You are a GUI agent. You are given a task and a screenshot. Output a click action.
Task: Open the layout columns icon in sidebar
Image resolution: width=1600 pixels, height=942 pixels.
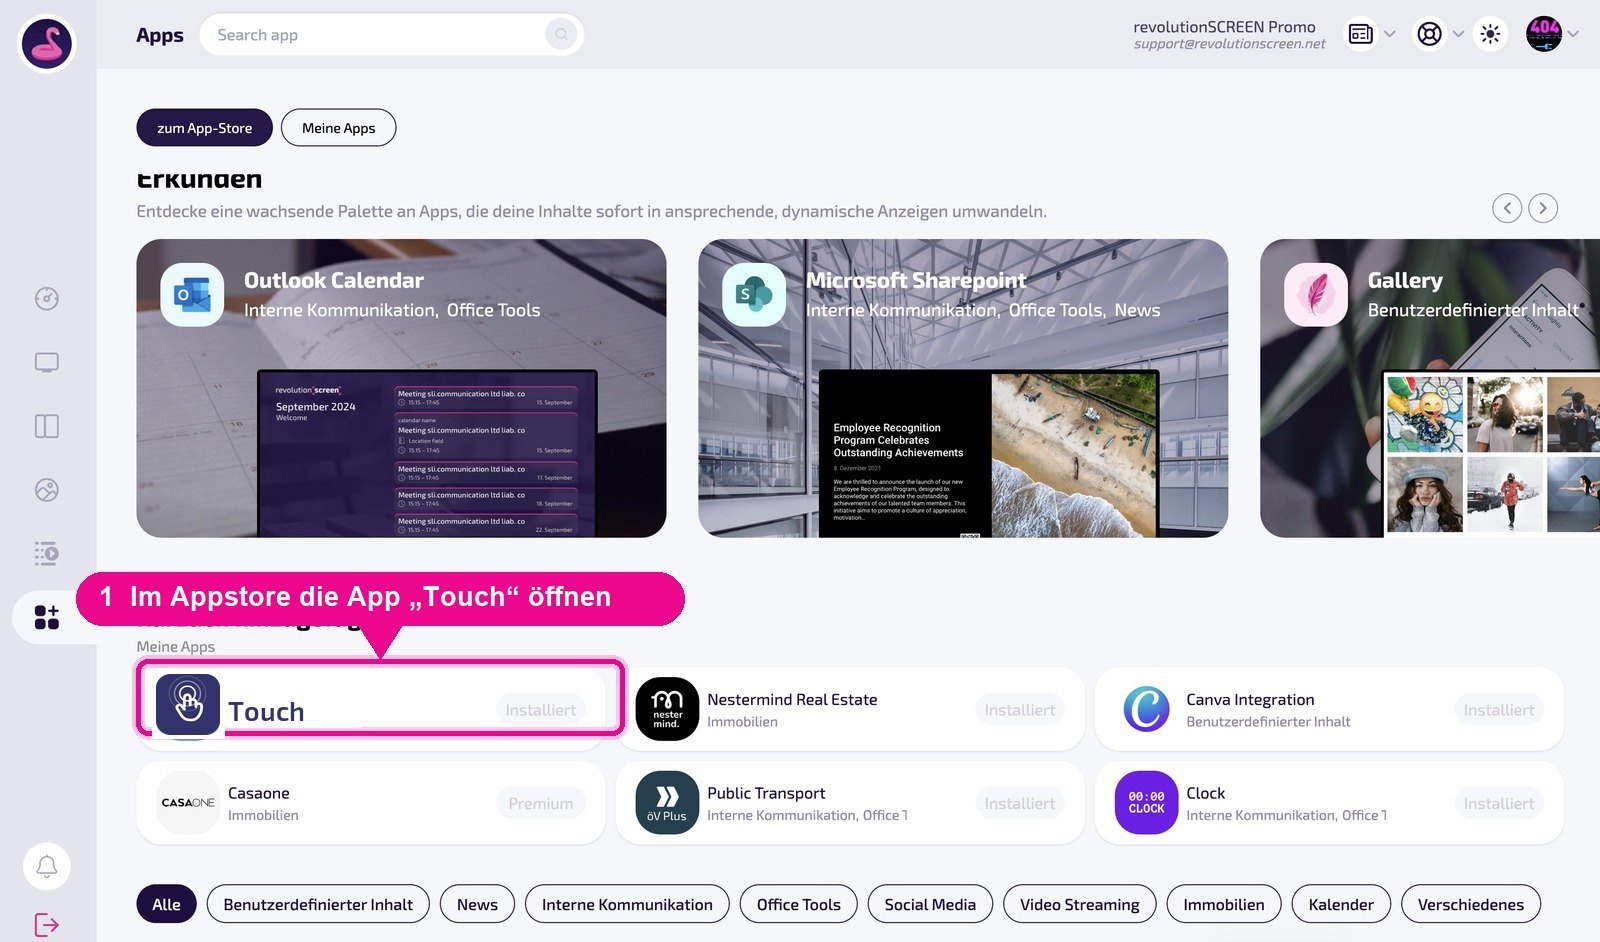point(47,426)
